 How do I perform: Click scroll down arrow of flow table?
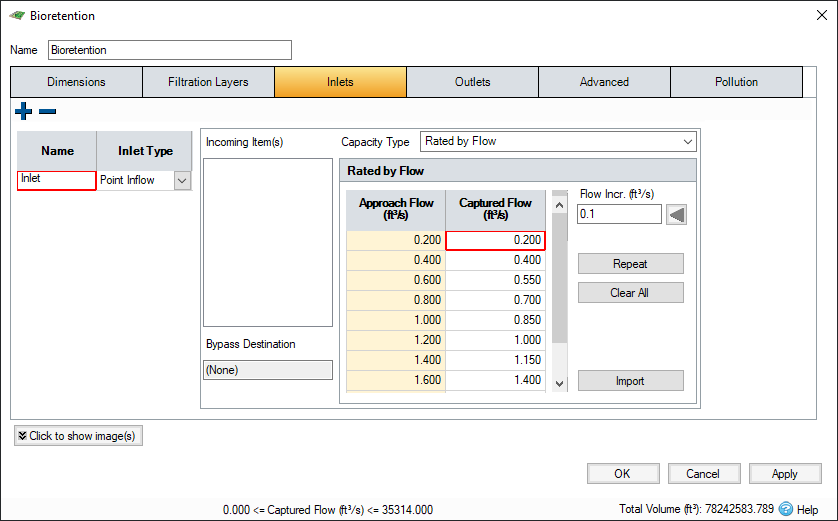[560, 383]
